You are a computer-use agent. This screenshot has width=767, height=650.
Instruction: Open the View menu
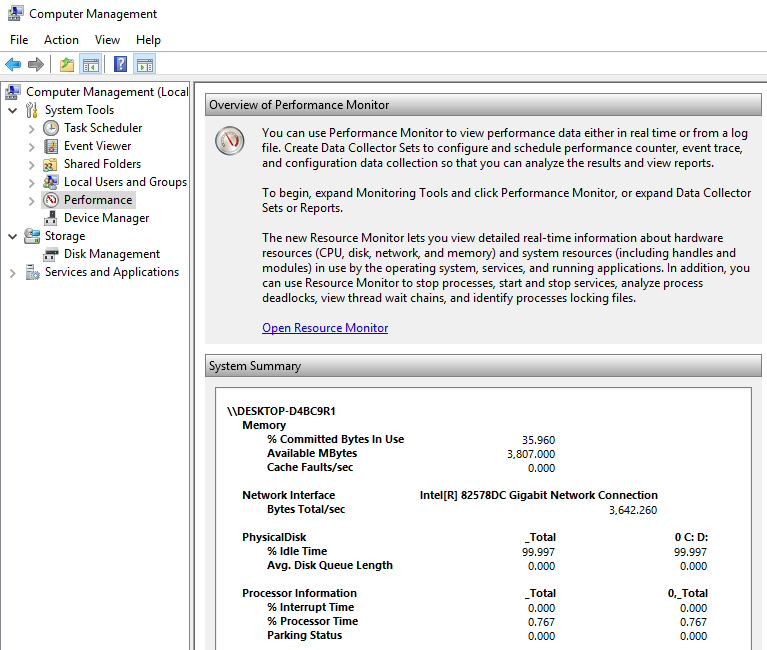107,40
